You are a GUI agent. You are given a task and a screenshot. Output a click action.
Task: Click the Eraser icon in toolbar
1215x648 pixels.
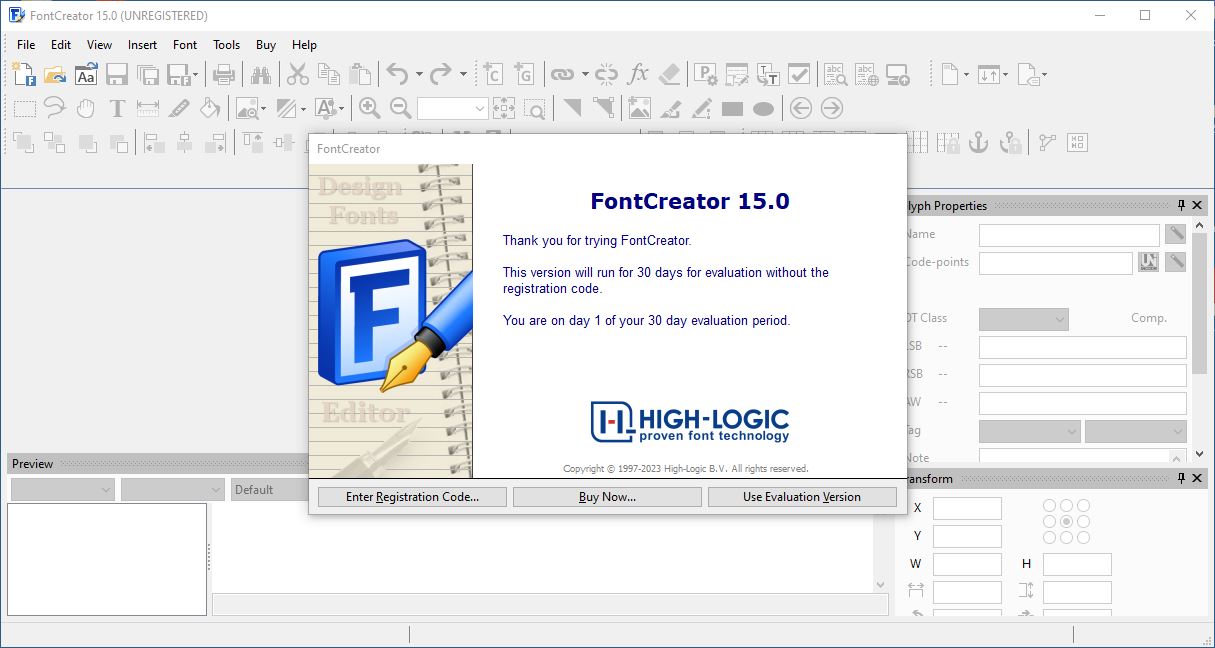point(669,74)
